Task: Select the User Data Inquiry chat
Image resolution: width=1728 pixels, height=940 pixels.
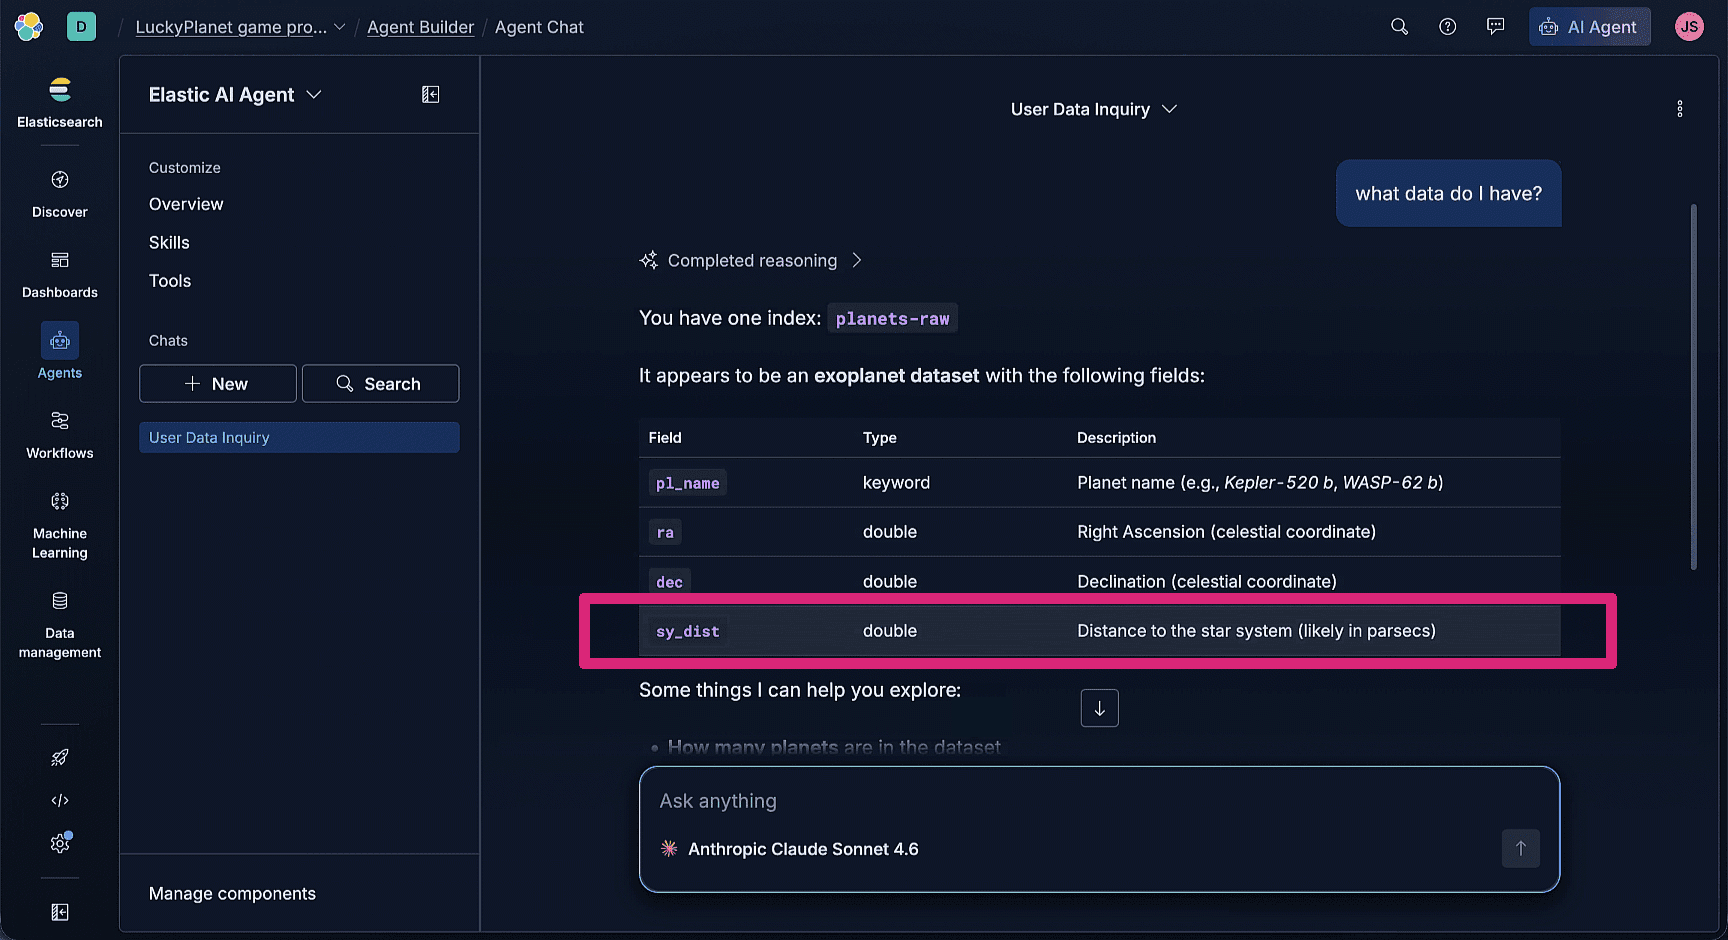Action: 299,437
